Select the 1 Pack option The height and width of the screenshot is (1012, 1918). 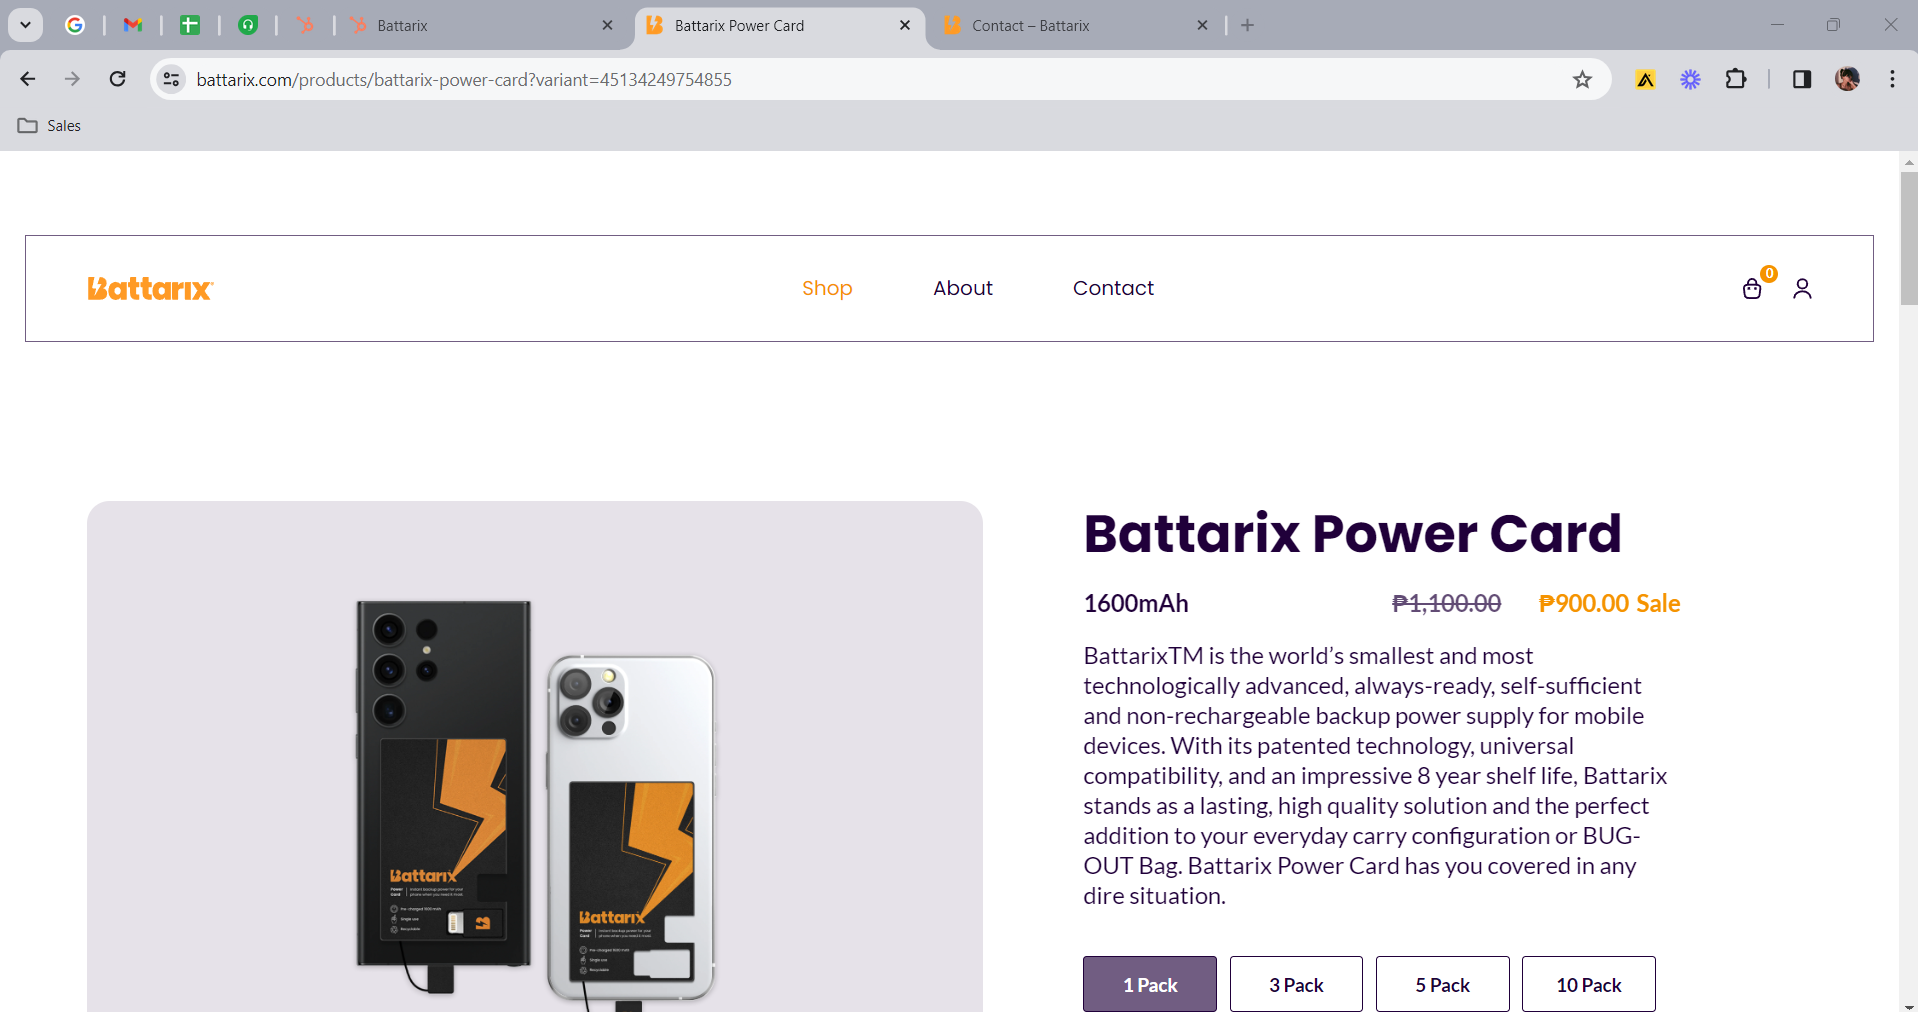pos(1150,984)
